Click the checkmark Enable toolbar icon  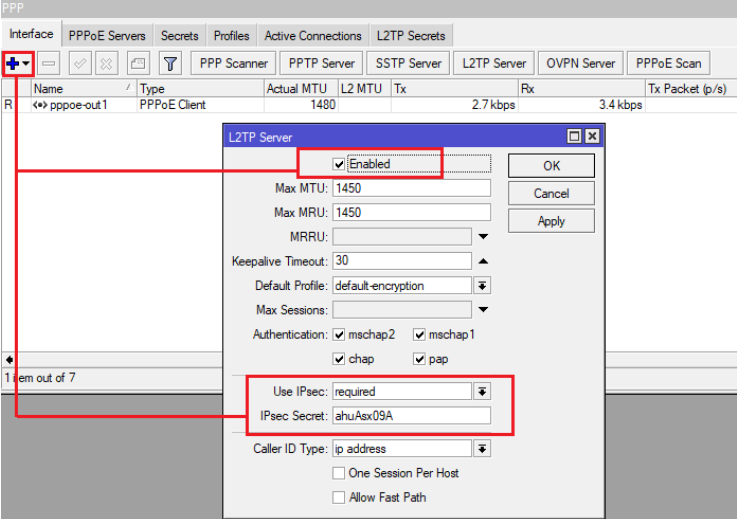81,63
